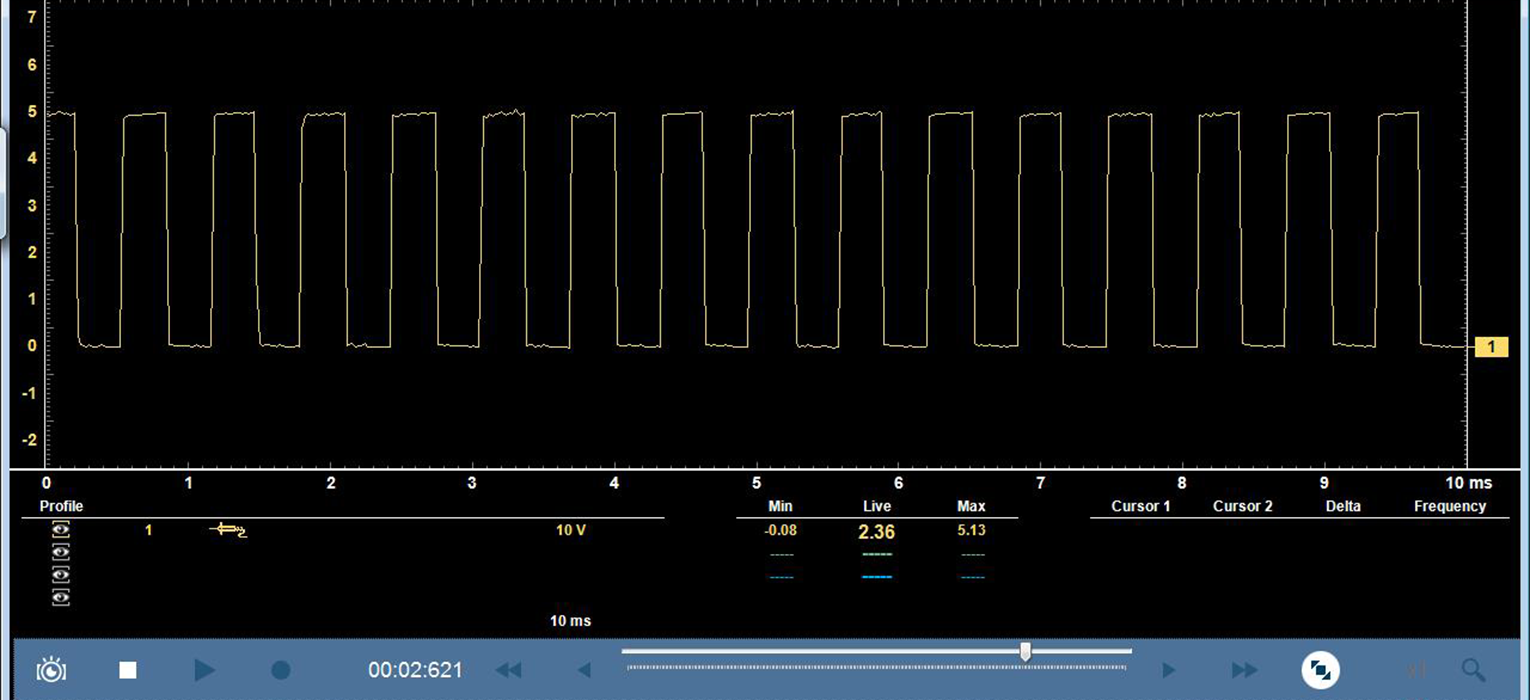Click the expand/collapse view round icon
Viewport: 1530px width, 700px height.
tap(1320, 670)
